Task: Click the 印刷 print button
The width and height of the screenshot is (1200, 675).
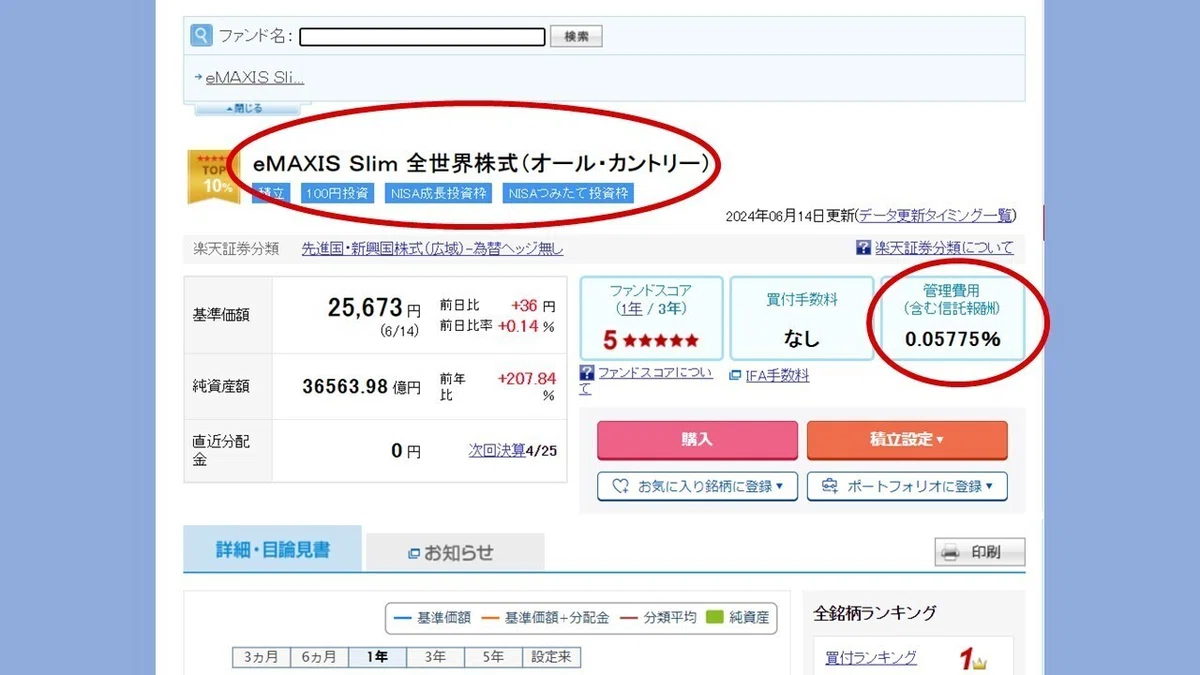Action: 980,552
